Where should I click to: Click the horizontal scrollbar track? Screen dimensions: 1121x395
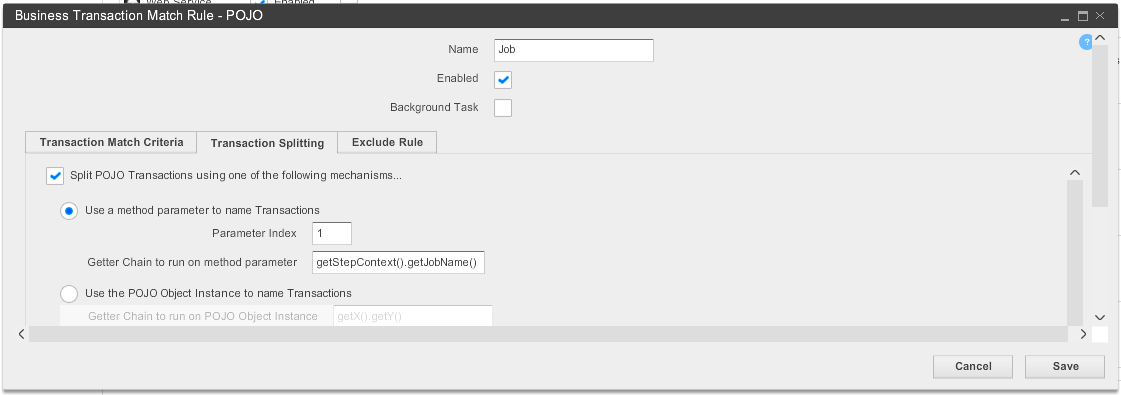(548, 334)
